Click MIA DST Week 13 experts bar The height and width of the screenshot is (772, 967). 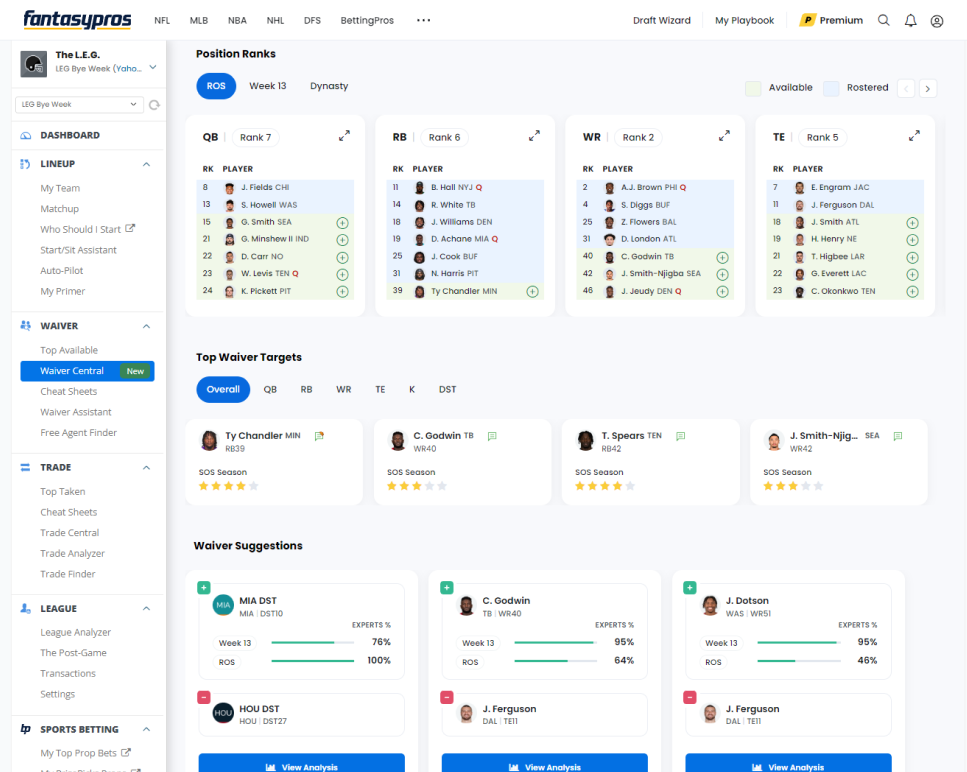coord(313,643)
